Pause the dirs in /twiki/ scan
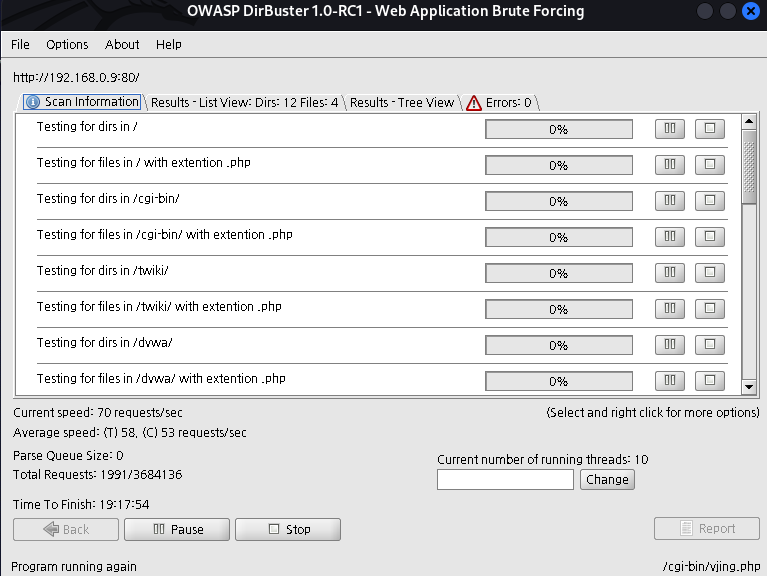 pyautogui.click(x=670, y=273)
